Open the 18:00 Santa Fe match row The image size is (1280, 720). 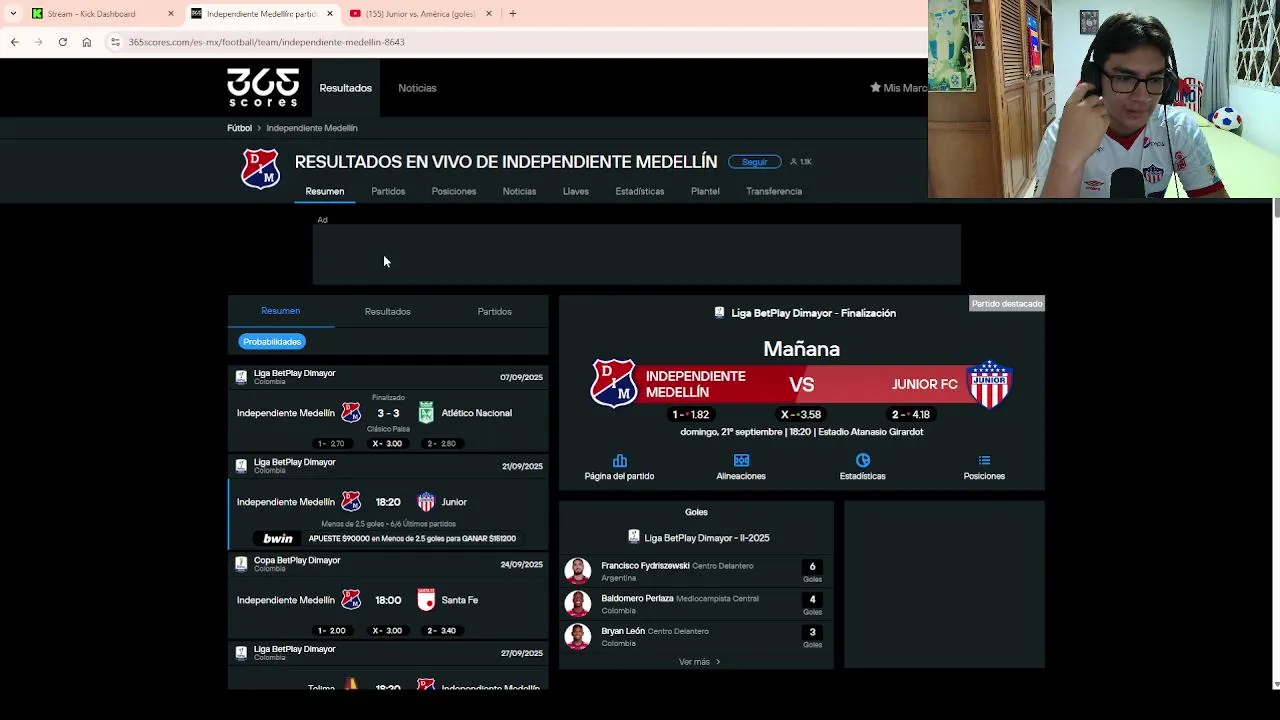point(388,600)
